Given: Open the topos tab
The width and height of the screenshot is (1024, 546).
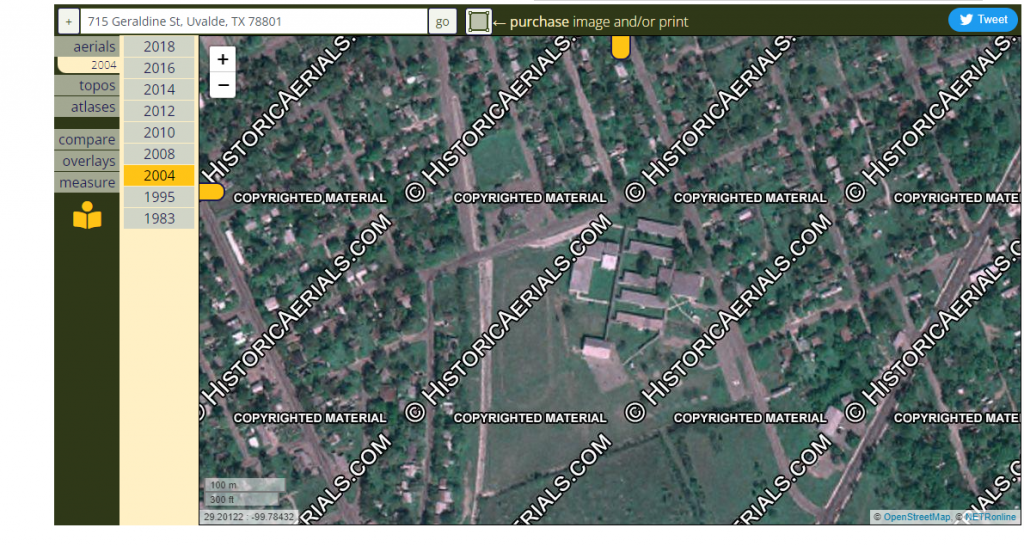Looking at the screenshot, I should (88, 86).
